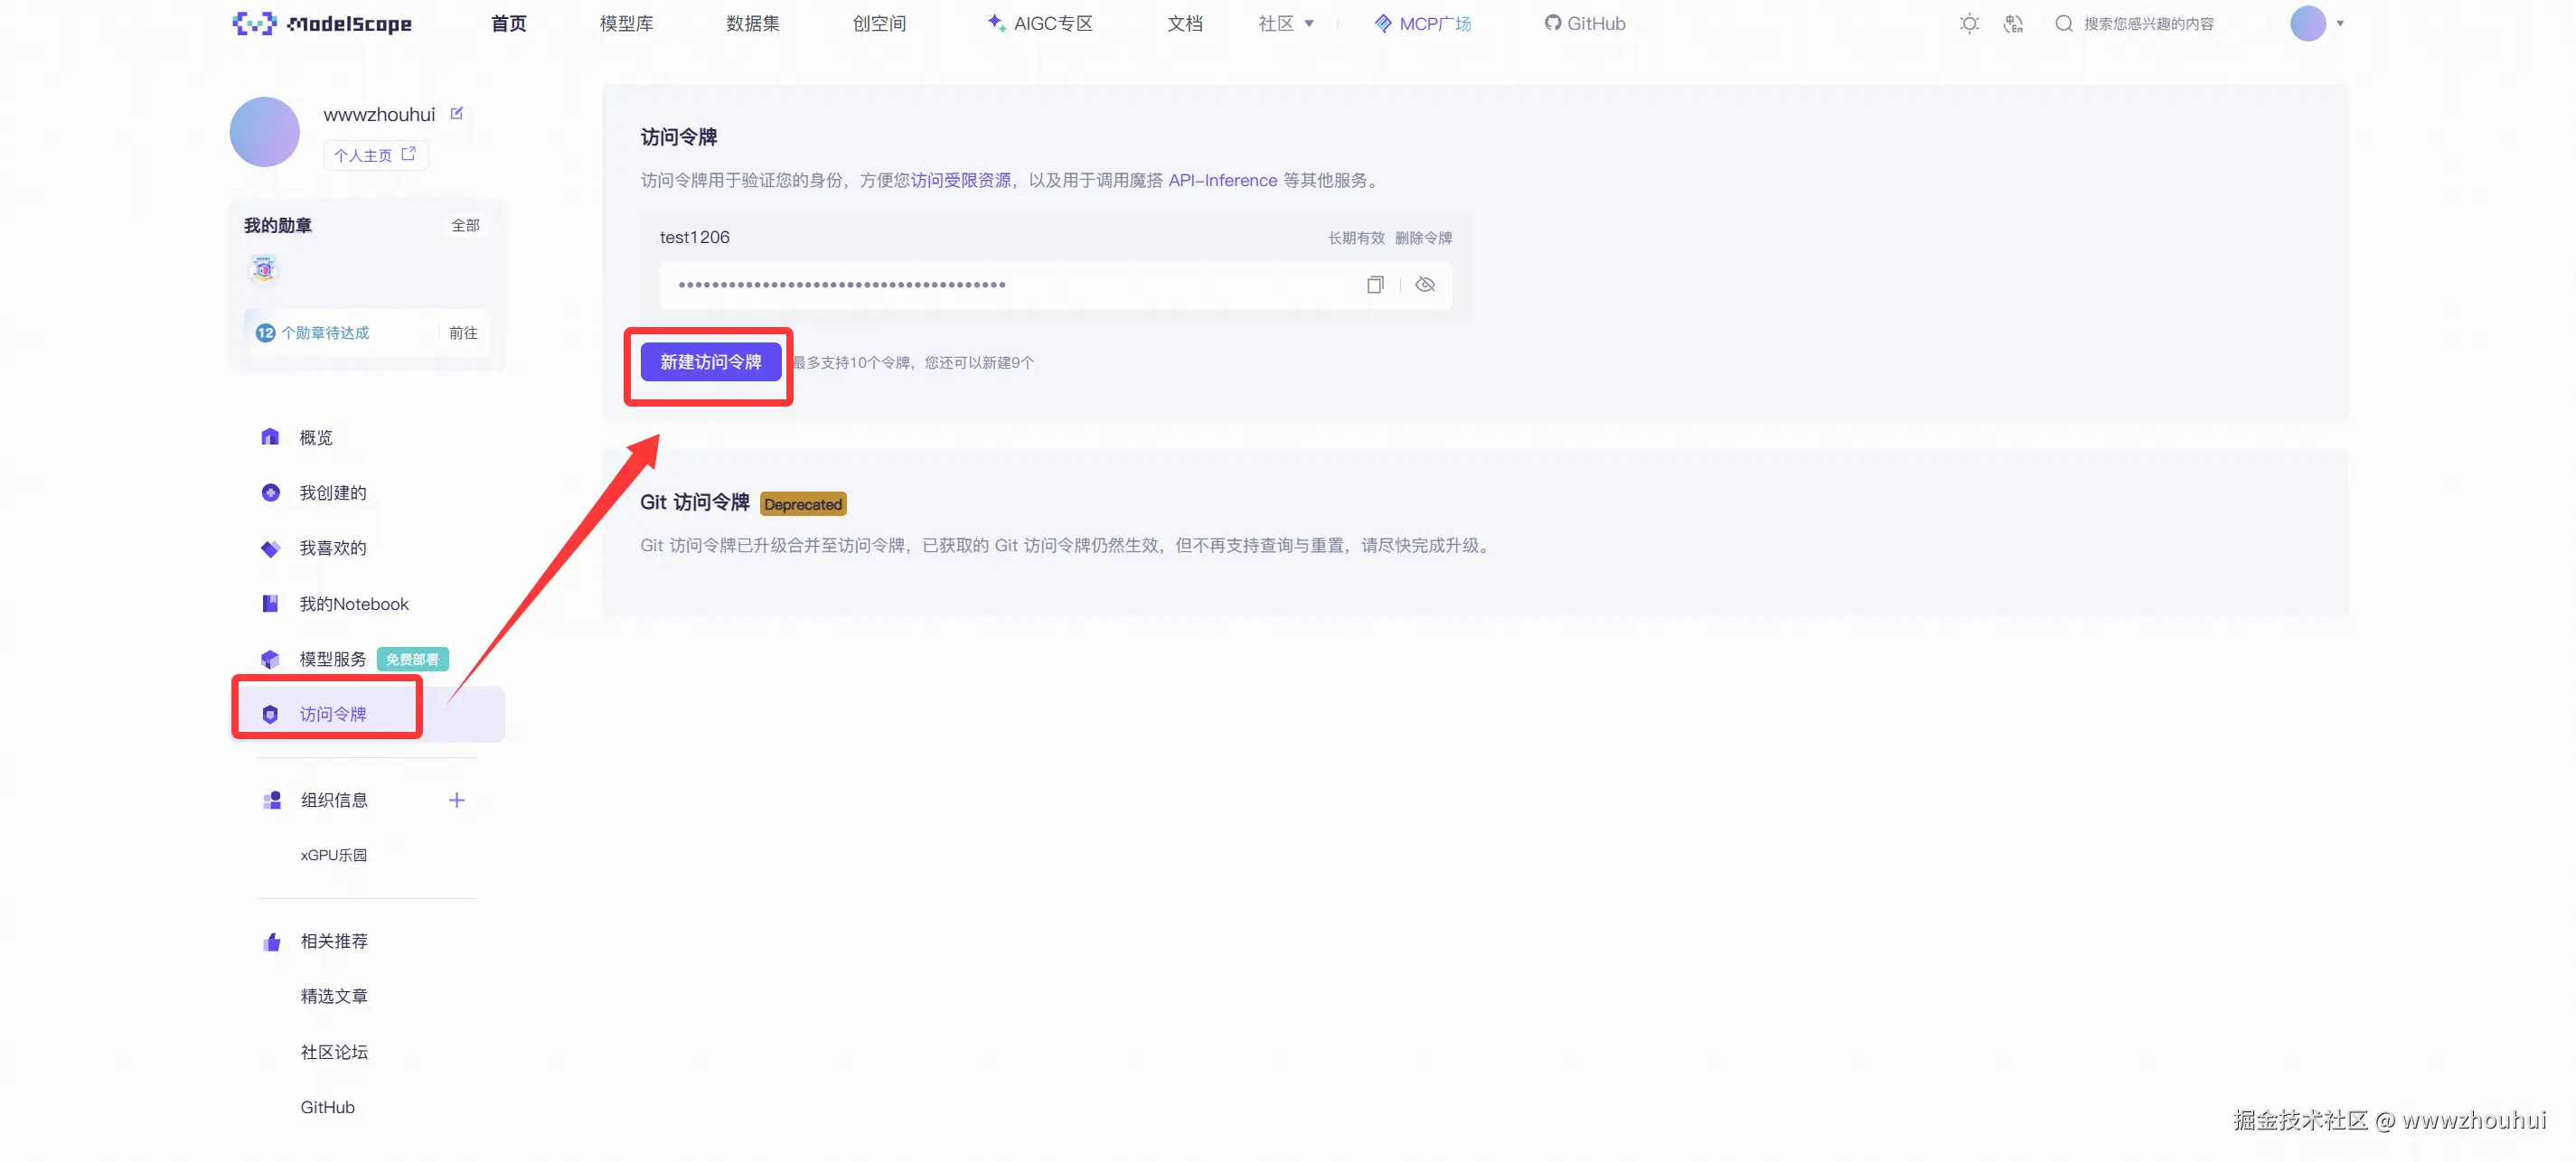Screen dimensions: 2576x1162
Task: Click the 模型服务 cube icon
Action: pyautogui.click(x=270, y=658)
